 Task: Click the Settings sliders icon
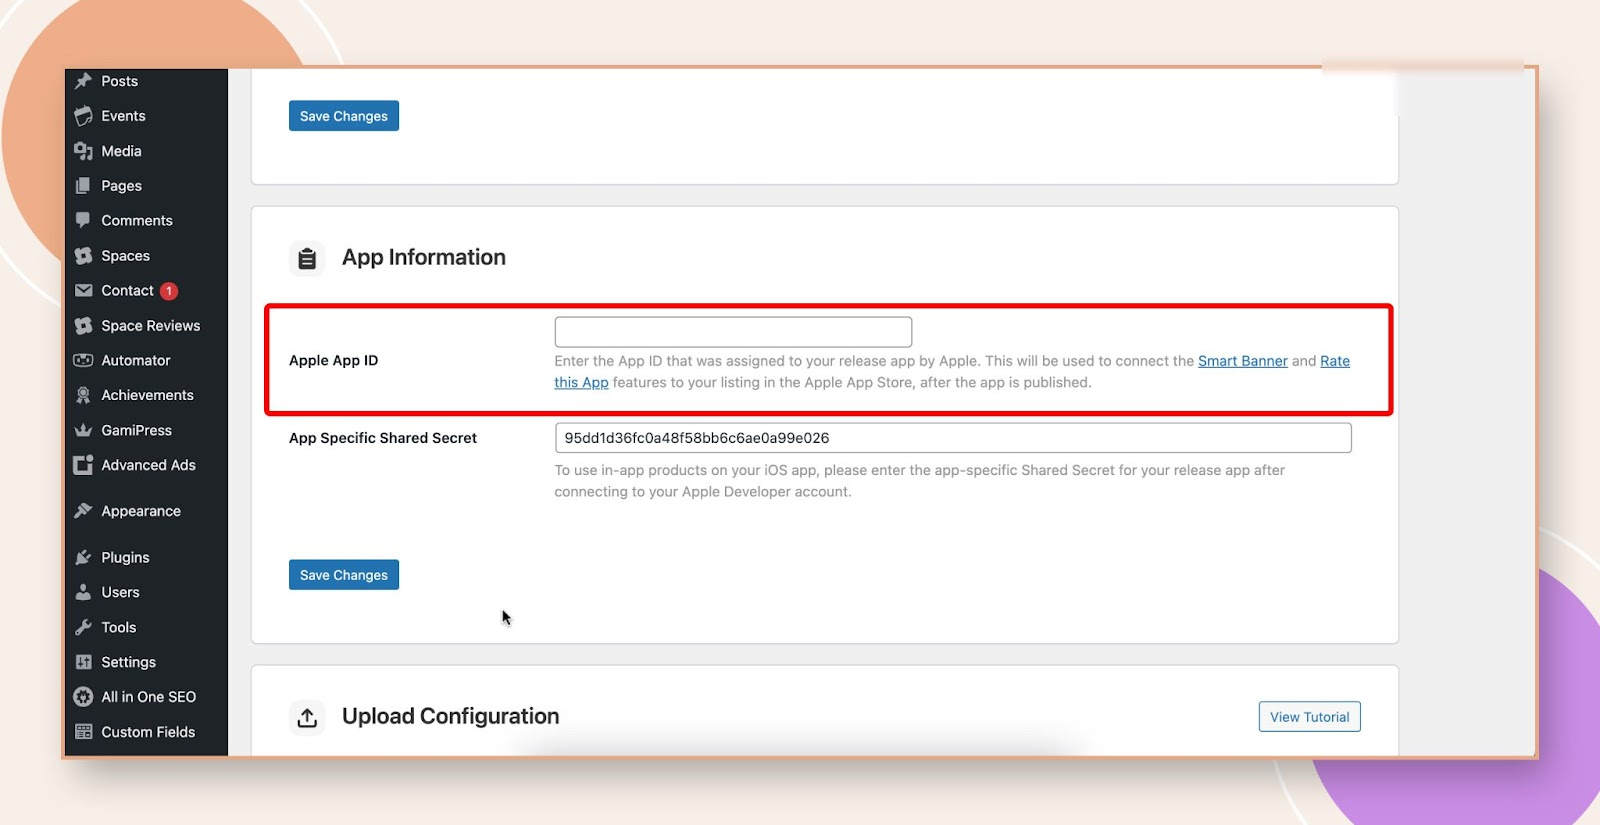pyautogui.click(x=83, y=662)
